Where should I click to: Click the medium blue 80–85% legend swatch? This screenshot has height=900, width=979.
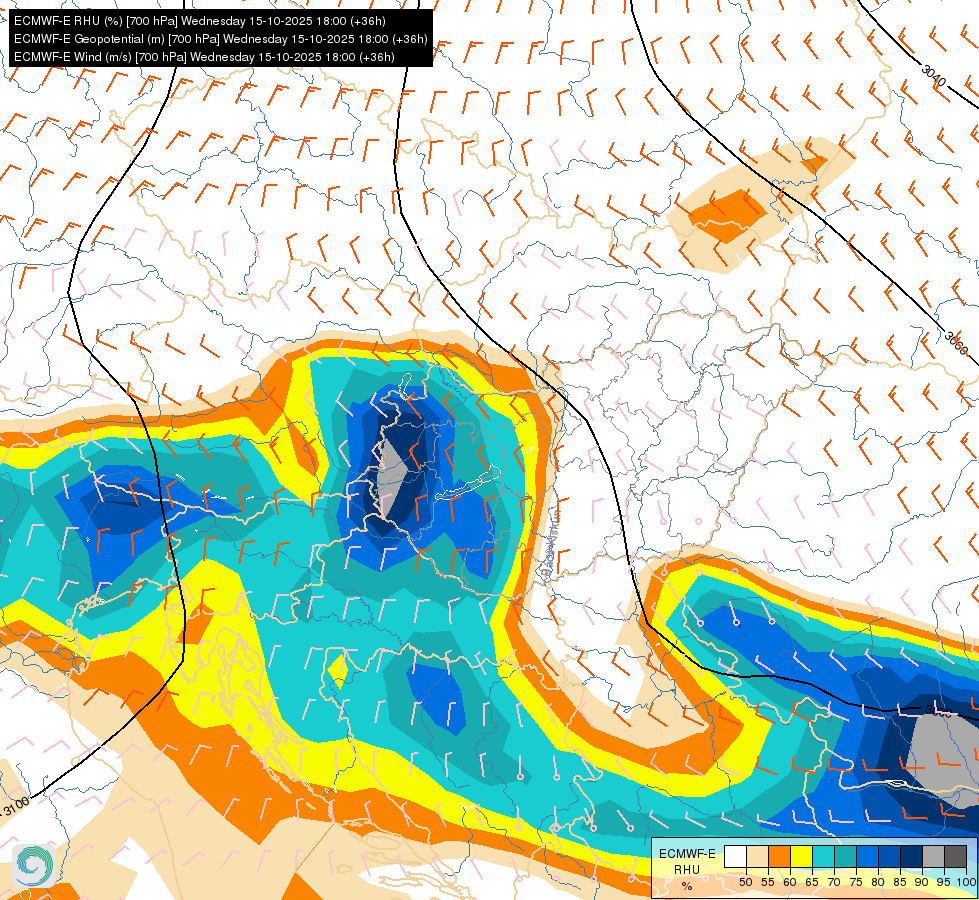pyautogui.click(x=889, y=857)
